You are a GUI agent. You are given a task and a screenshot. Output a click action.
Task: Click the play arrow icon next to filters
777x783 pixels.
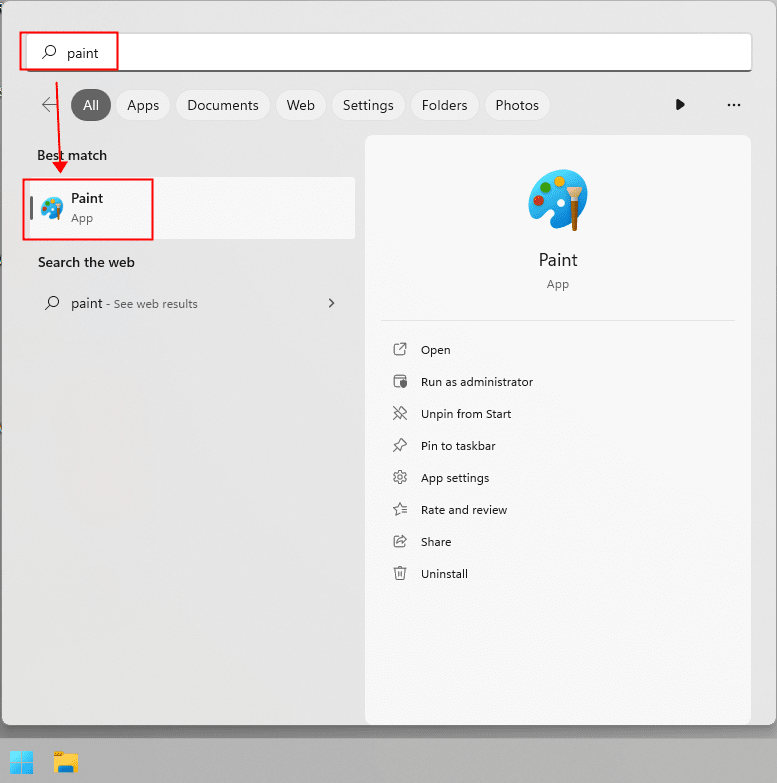coord(680,105)
